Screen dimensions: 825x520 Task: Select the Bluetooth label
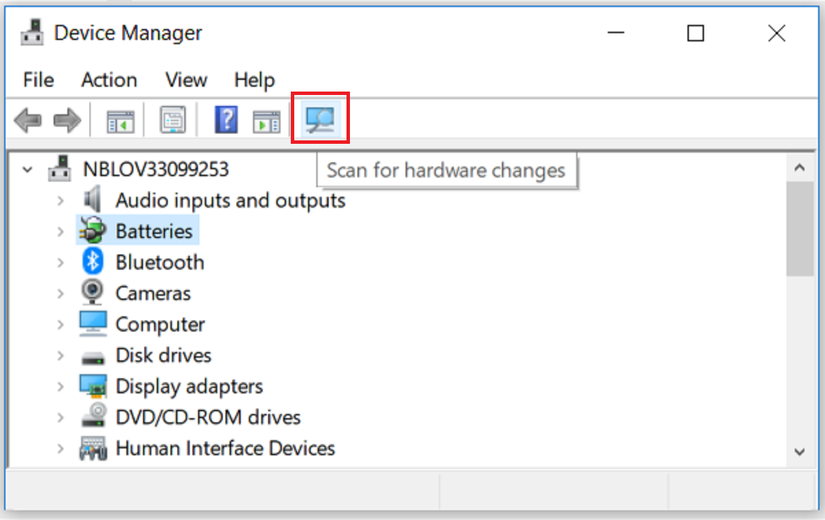click(160, 263)
